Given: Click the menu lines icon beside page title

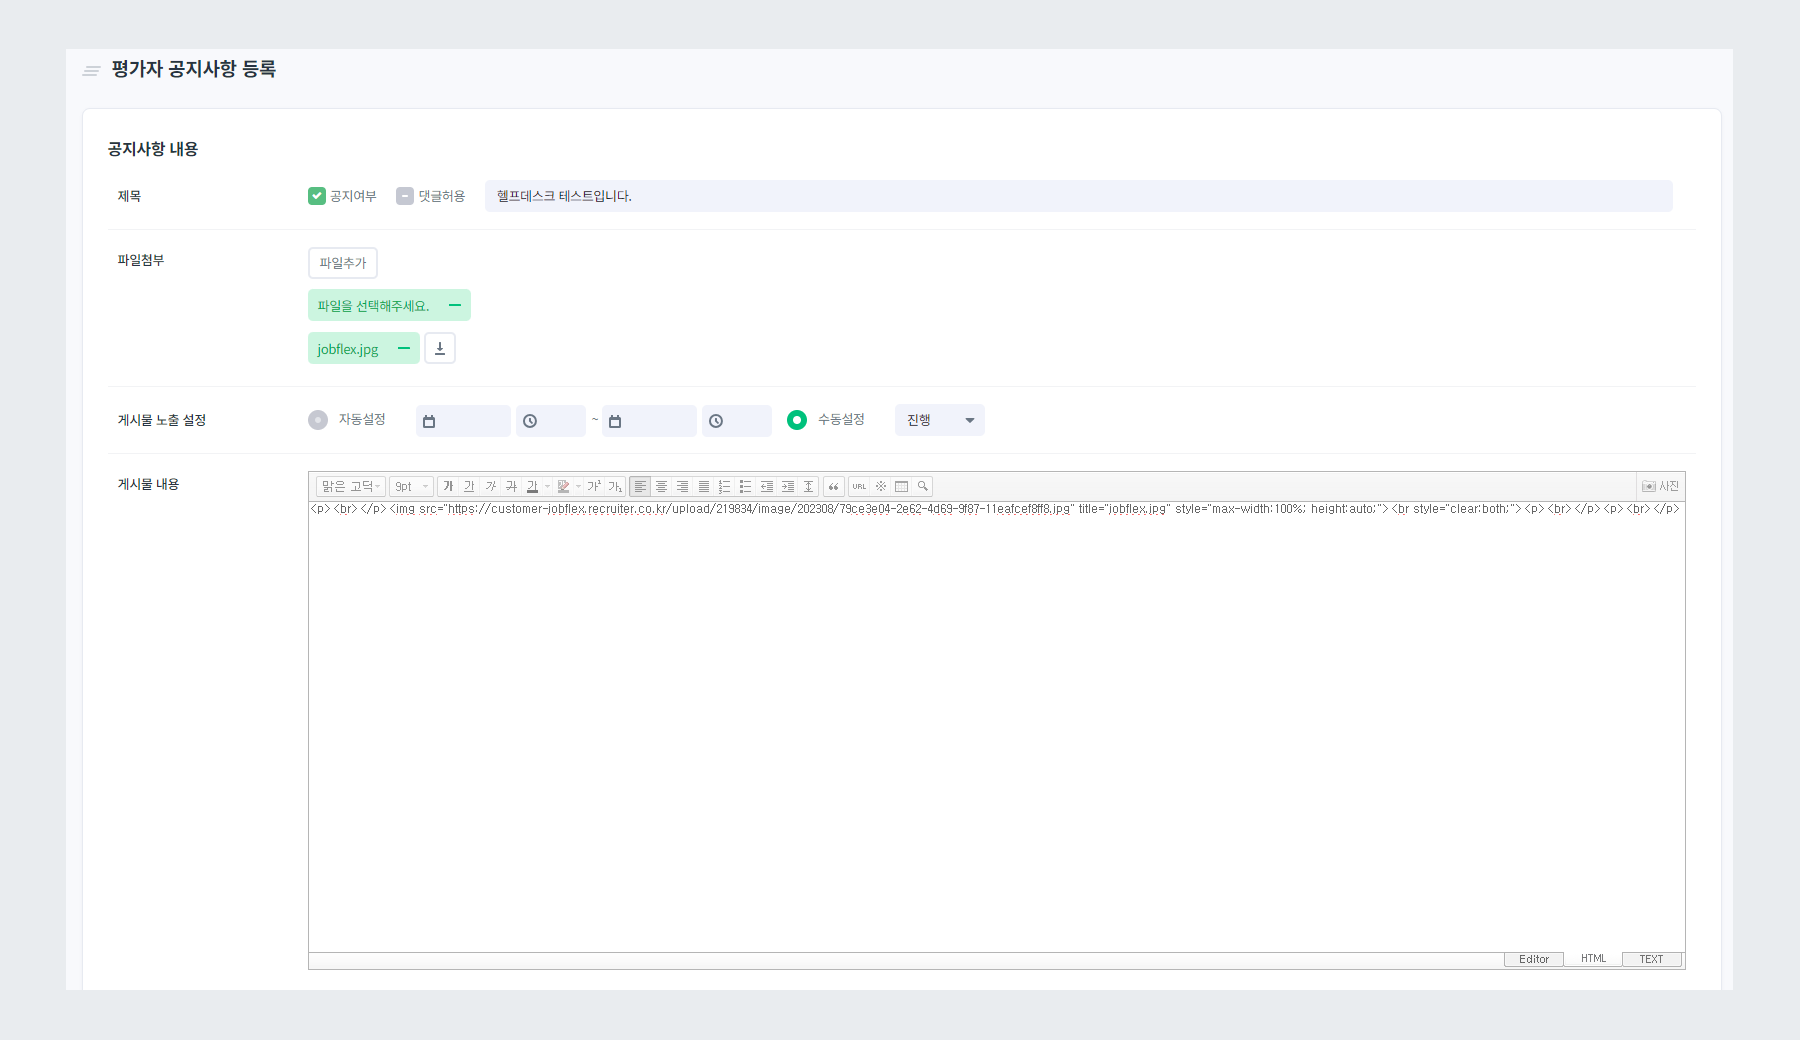Looking at the screenshot, I should point(91,71).
